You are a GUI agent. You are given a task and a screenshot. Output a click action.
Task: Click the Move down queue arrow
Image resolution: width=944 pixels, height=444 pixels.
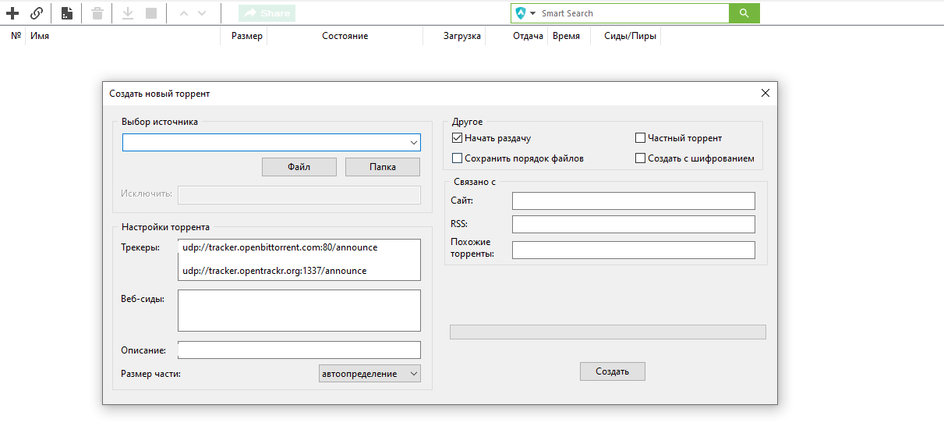coord(202,13)
